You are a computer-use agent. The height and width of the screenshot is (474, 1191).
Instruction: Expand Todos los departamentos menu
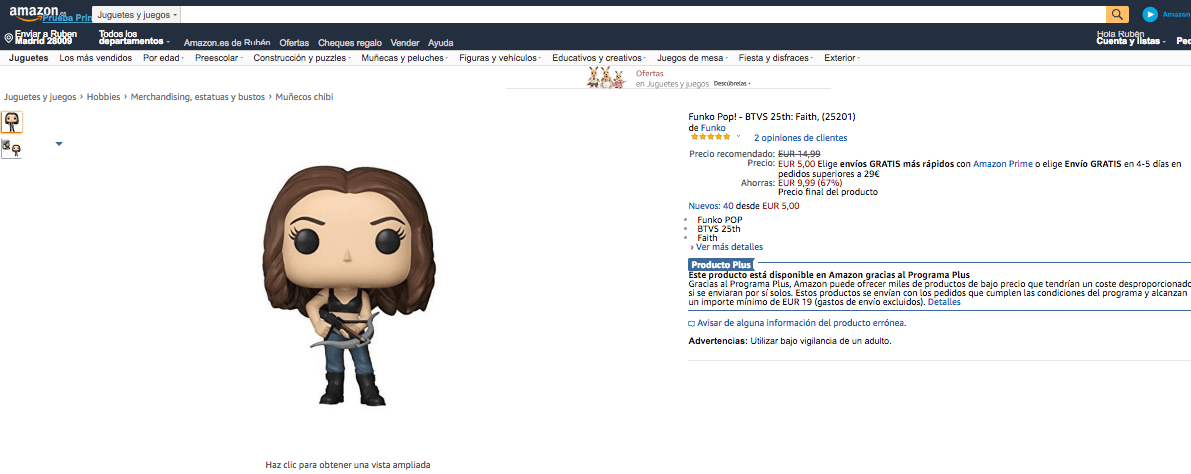point(134,38)
